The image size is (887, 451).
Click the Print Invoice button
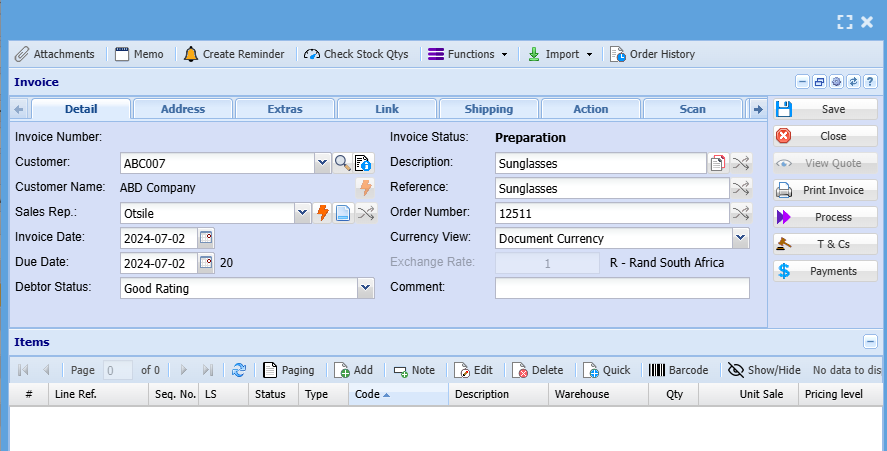click(825, 190)
